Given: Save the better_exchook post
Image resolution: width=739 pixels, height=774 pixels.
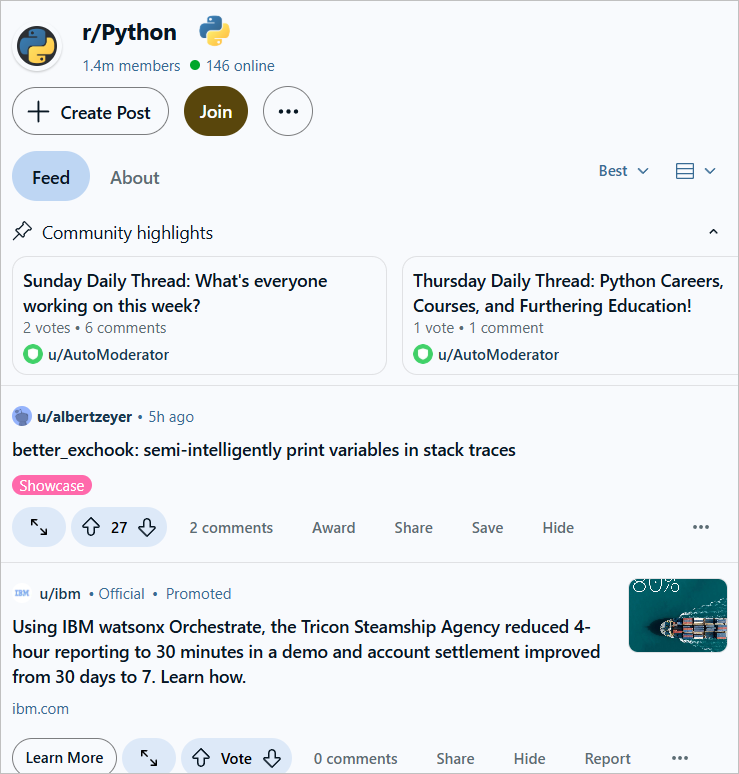Looking at the screenshot, I should [x=488, y=528].
